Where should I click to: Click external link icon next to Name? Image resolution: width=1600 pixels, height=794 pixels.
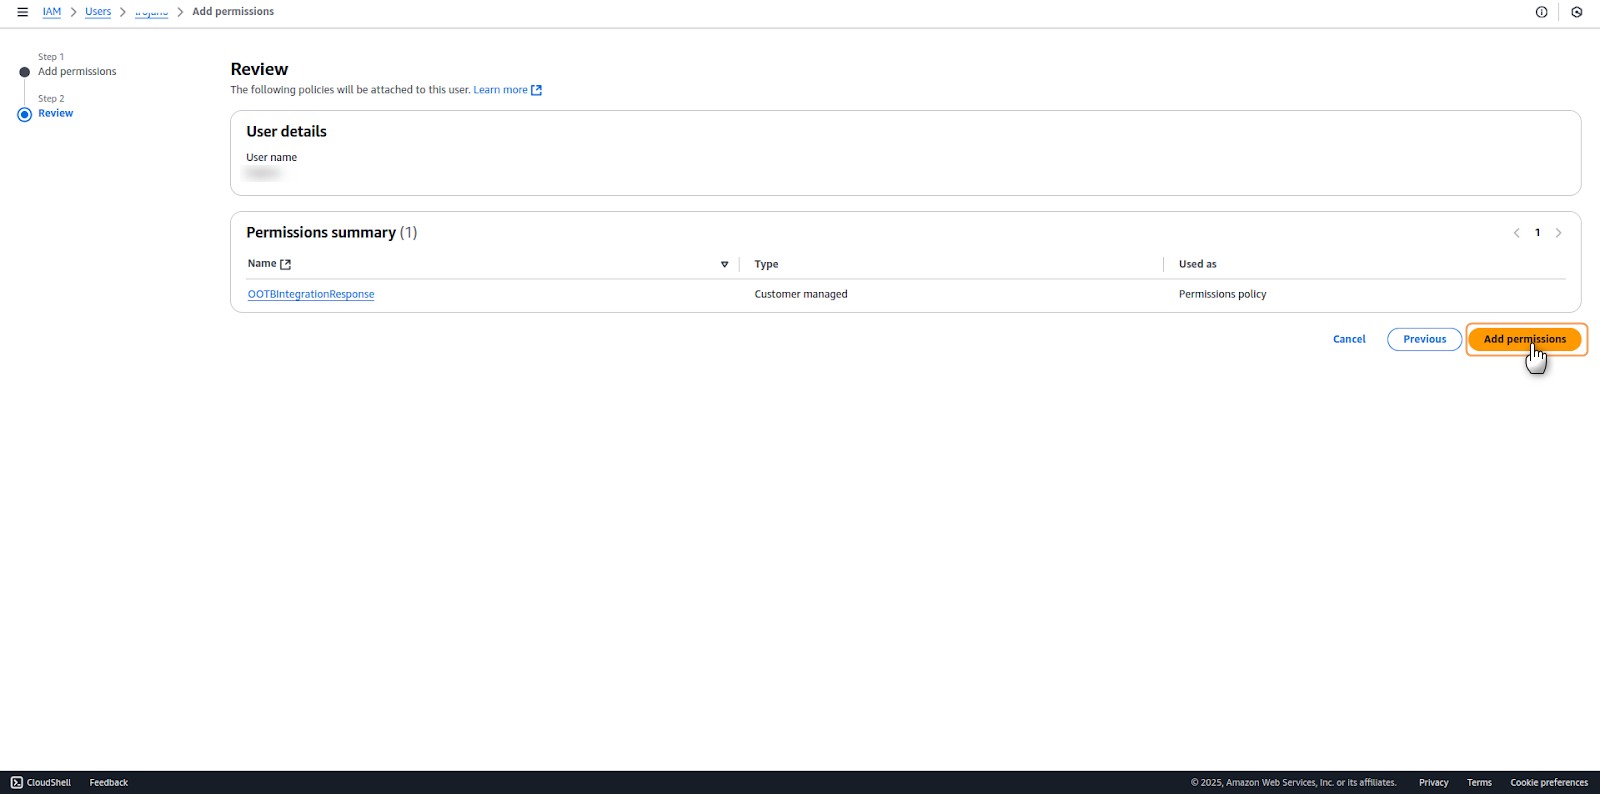285,264
